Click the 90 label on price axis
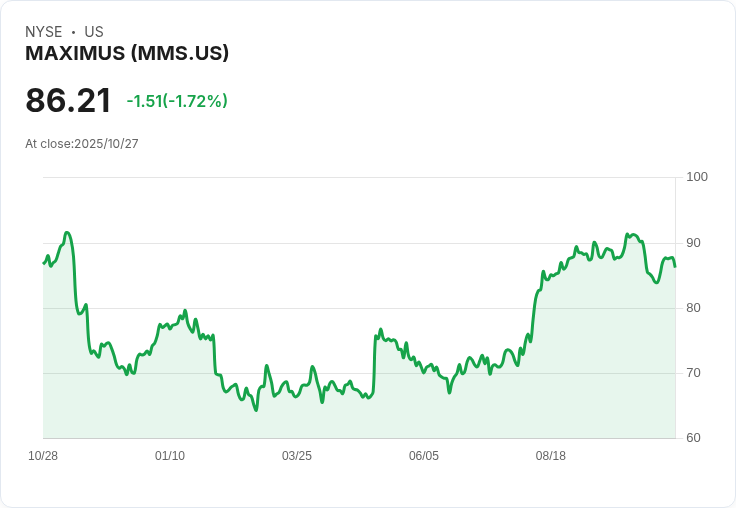 694,243
